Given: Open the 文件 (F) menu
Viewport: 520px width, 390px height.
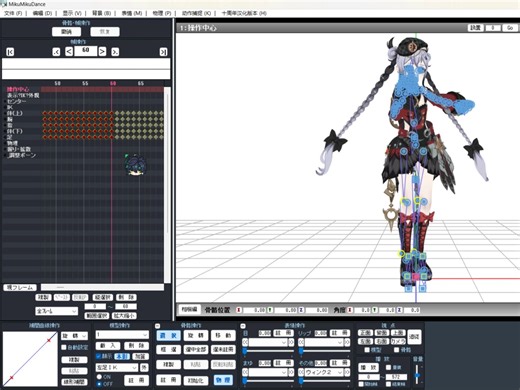Looking at the screenshot, I should pos(13,13).
